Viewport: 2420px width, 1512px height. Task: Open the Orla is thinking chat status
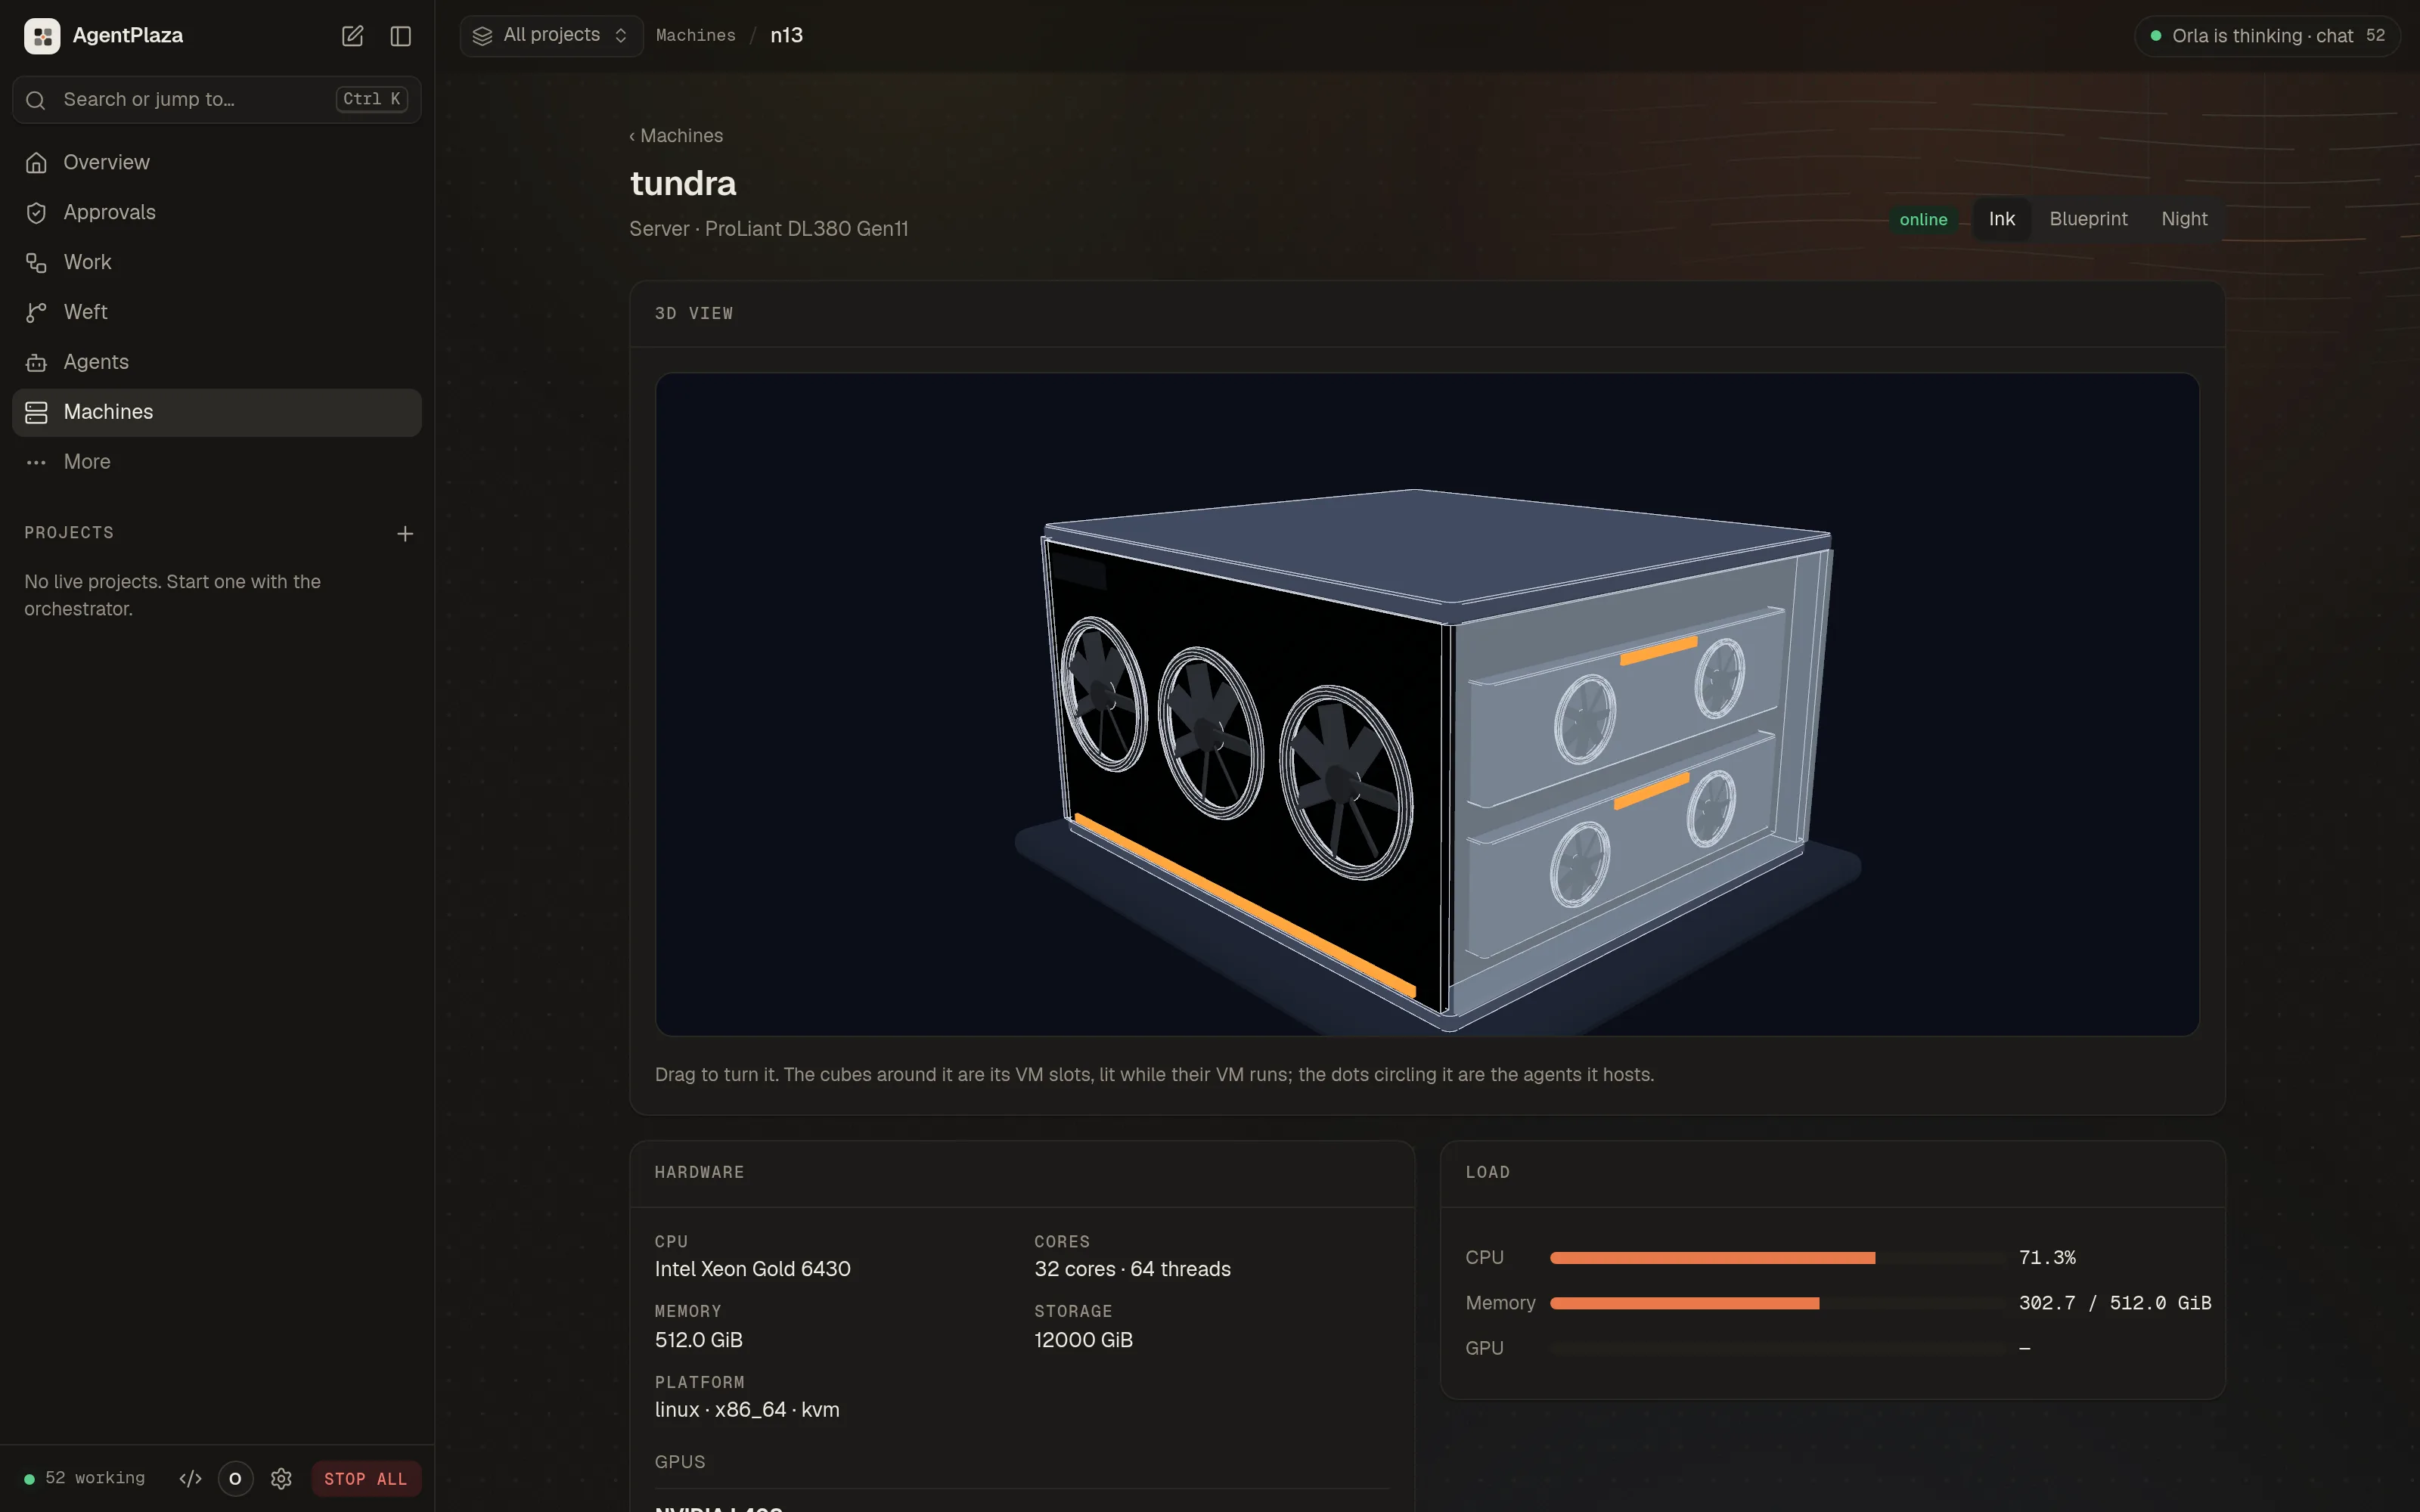[2267, 36]
